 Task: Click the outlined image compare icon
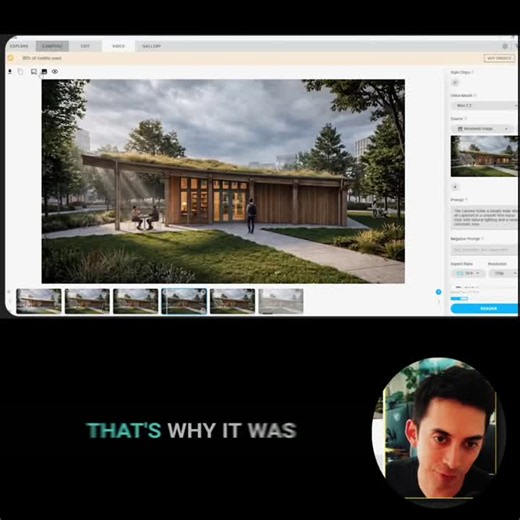34,72
